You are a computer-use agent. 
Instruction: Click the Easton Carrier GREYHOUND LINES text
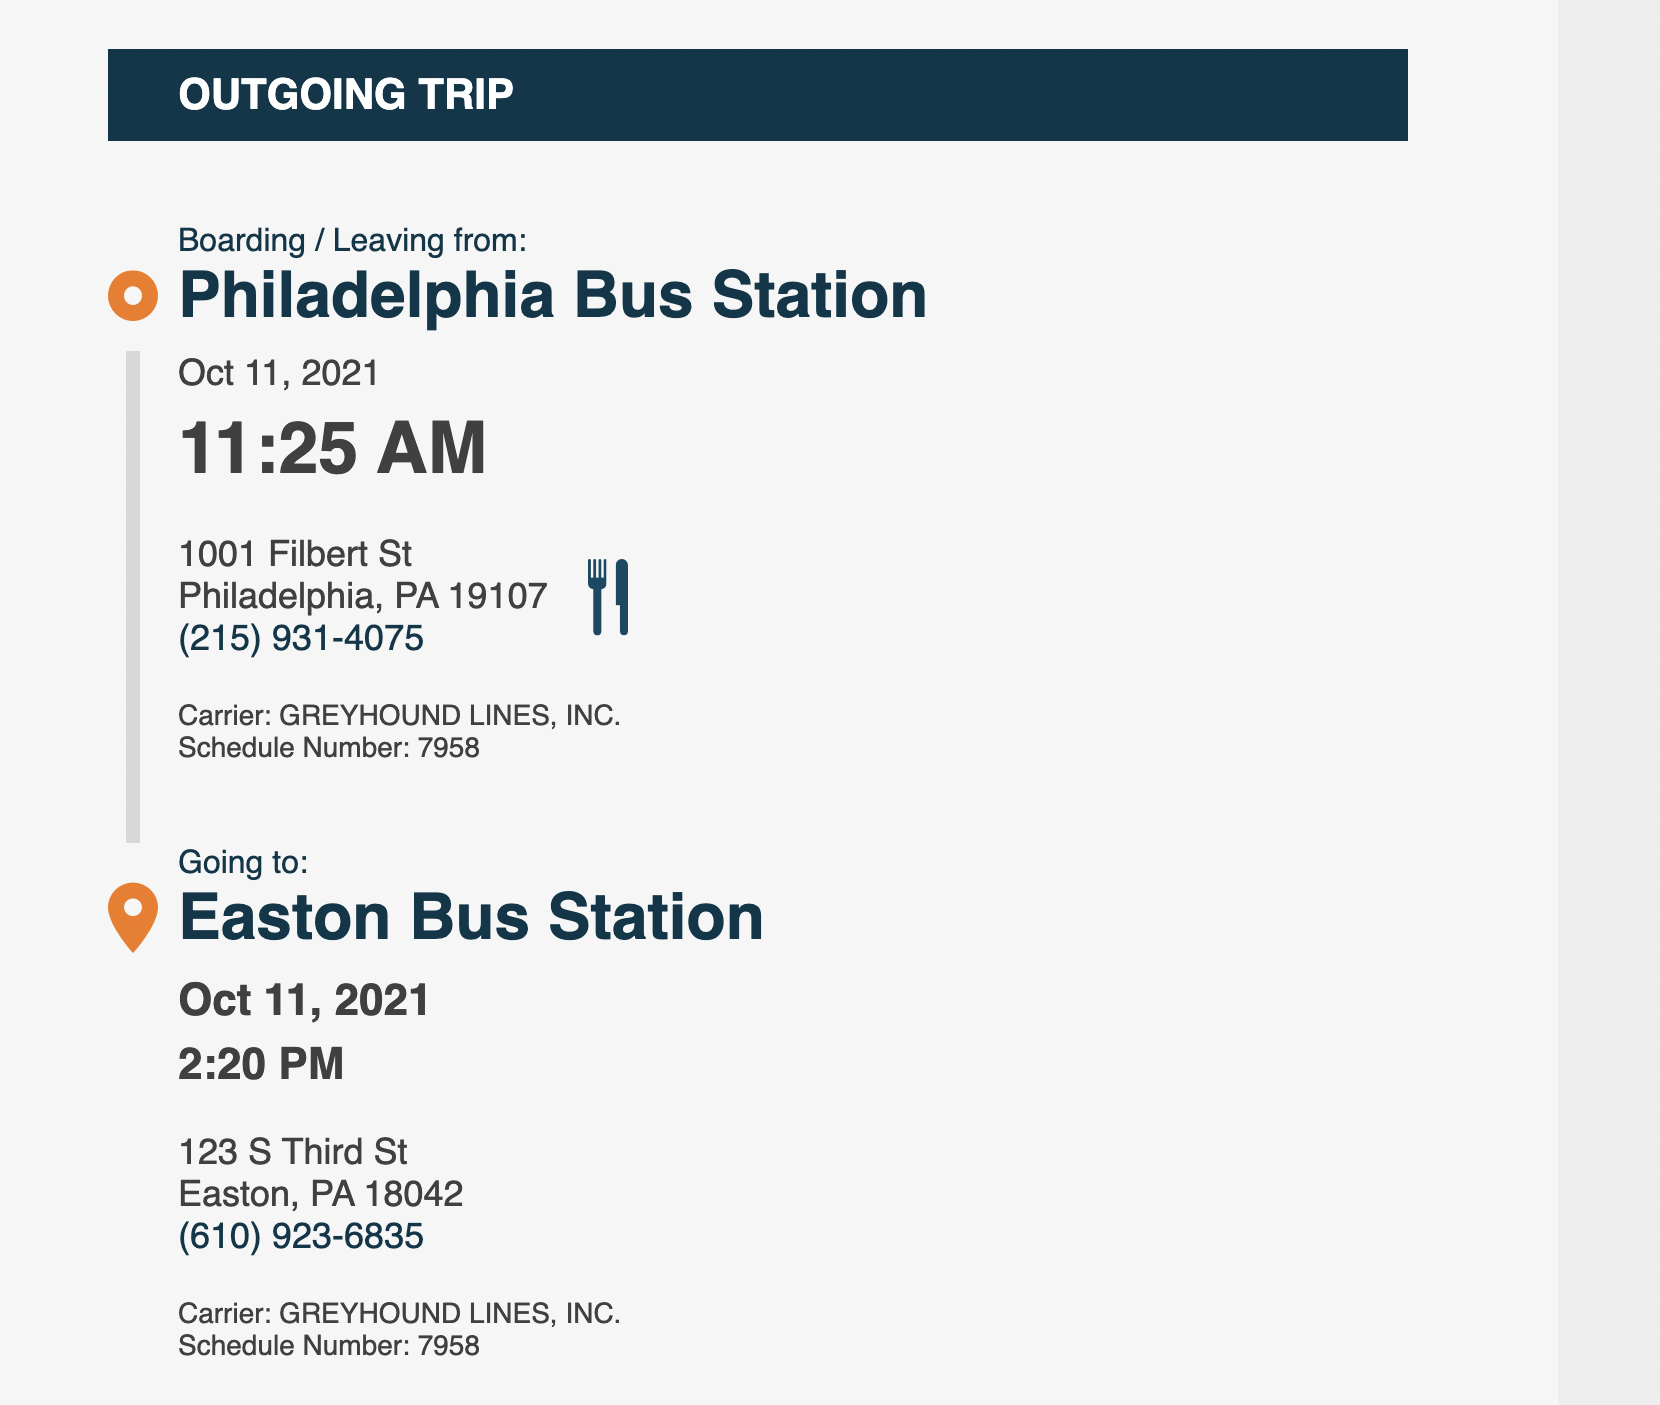399,1314
